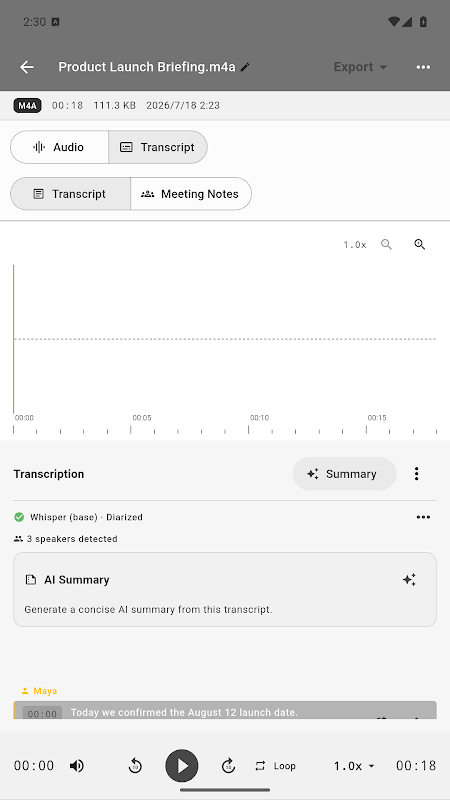Edit file name with pencil icon
The height and width of the screenshot is (800, 450).
(x=245, y=67)
